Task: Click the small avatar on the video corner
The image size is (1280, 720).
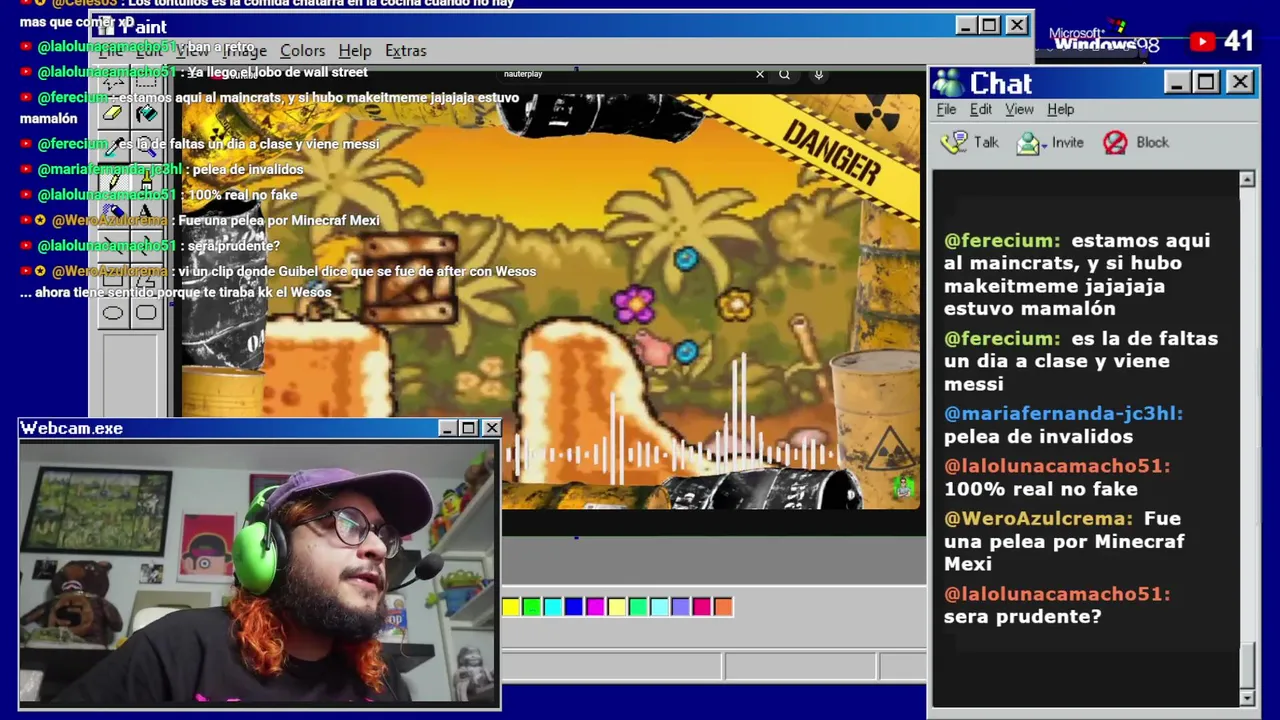Action: pos(904,487)
